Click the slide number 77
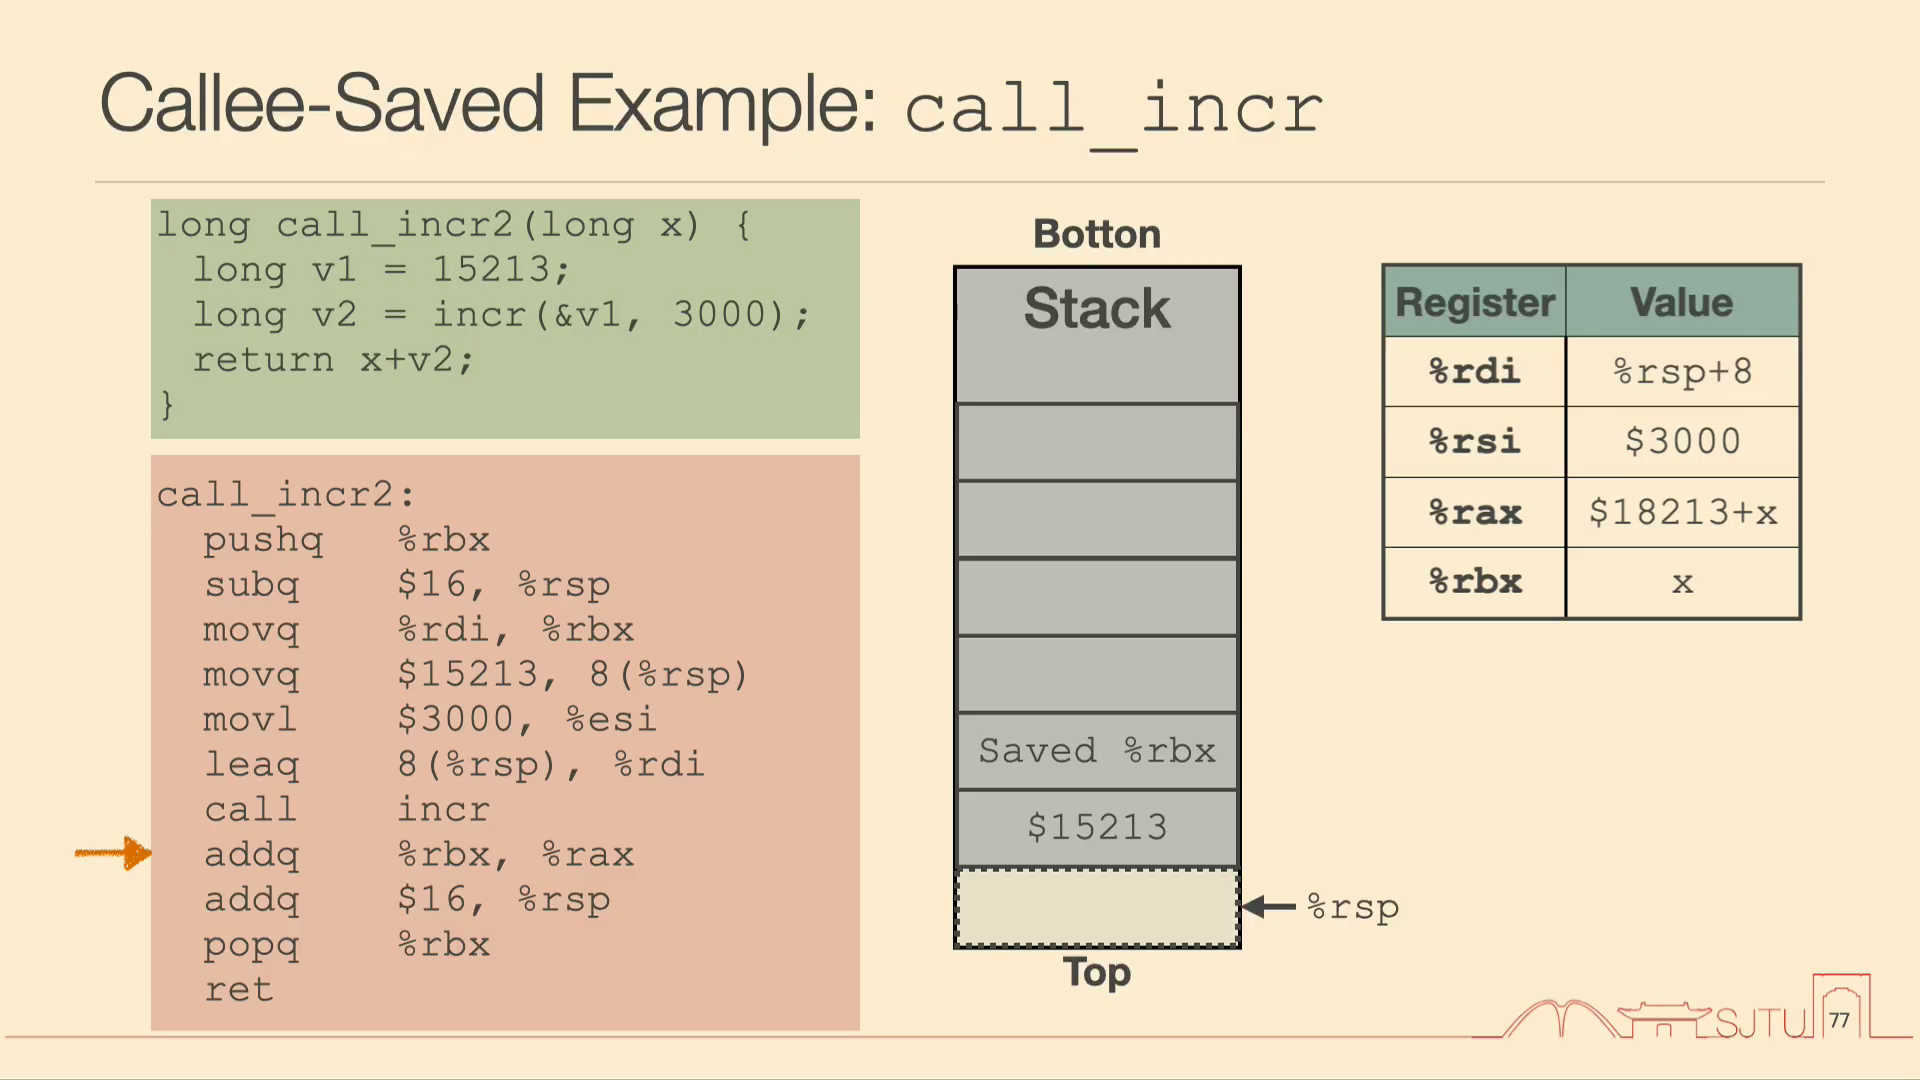 point(1839,1020)
